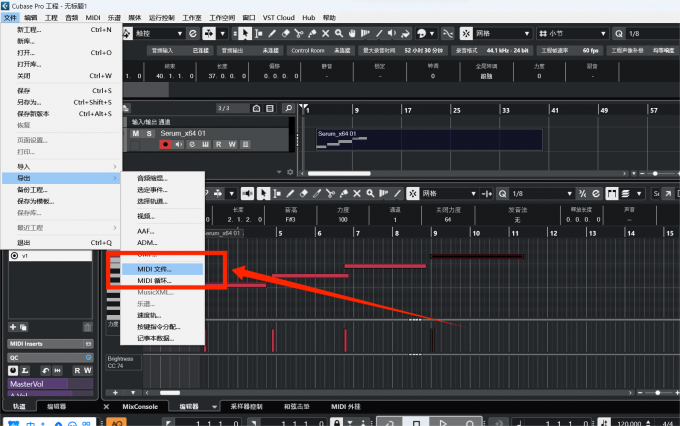The image size is (680, 426).
Task: Click the MIDI Inserts section header
Action: tap(50, 344)
